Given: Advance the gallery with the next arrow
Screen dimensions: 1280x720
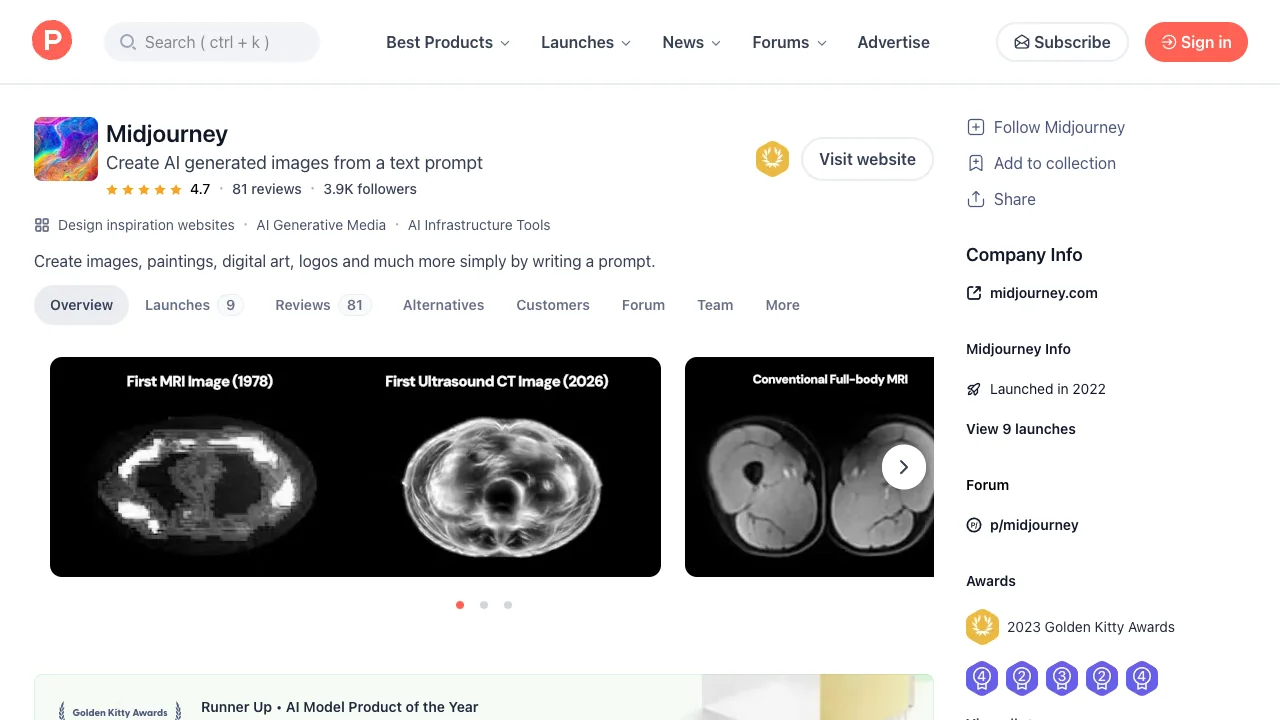Looking at the screenshot, I should click(904, 467).
